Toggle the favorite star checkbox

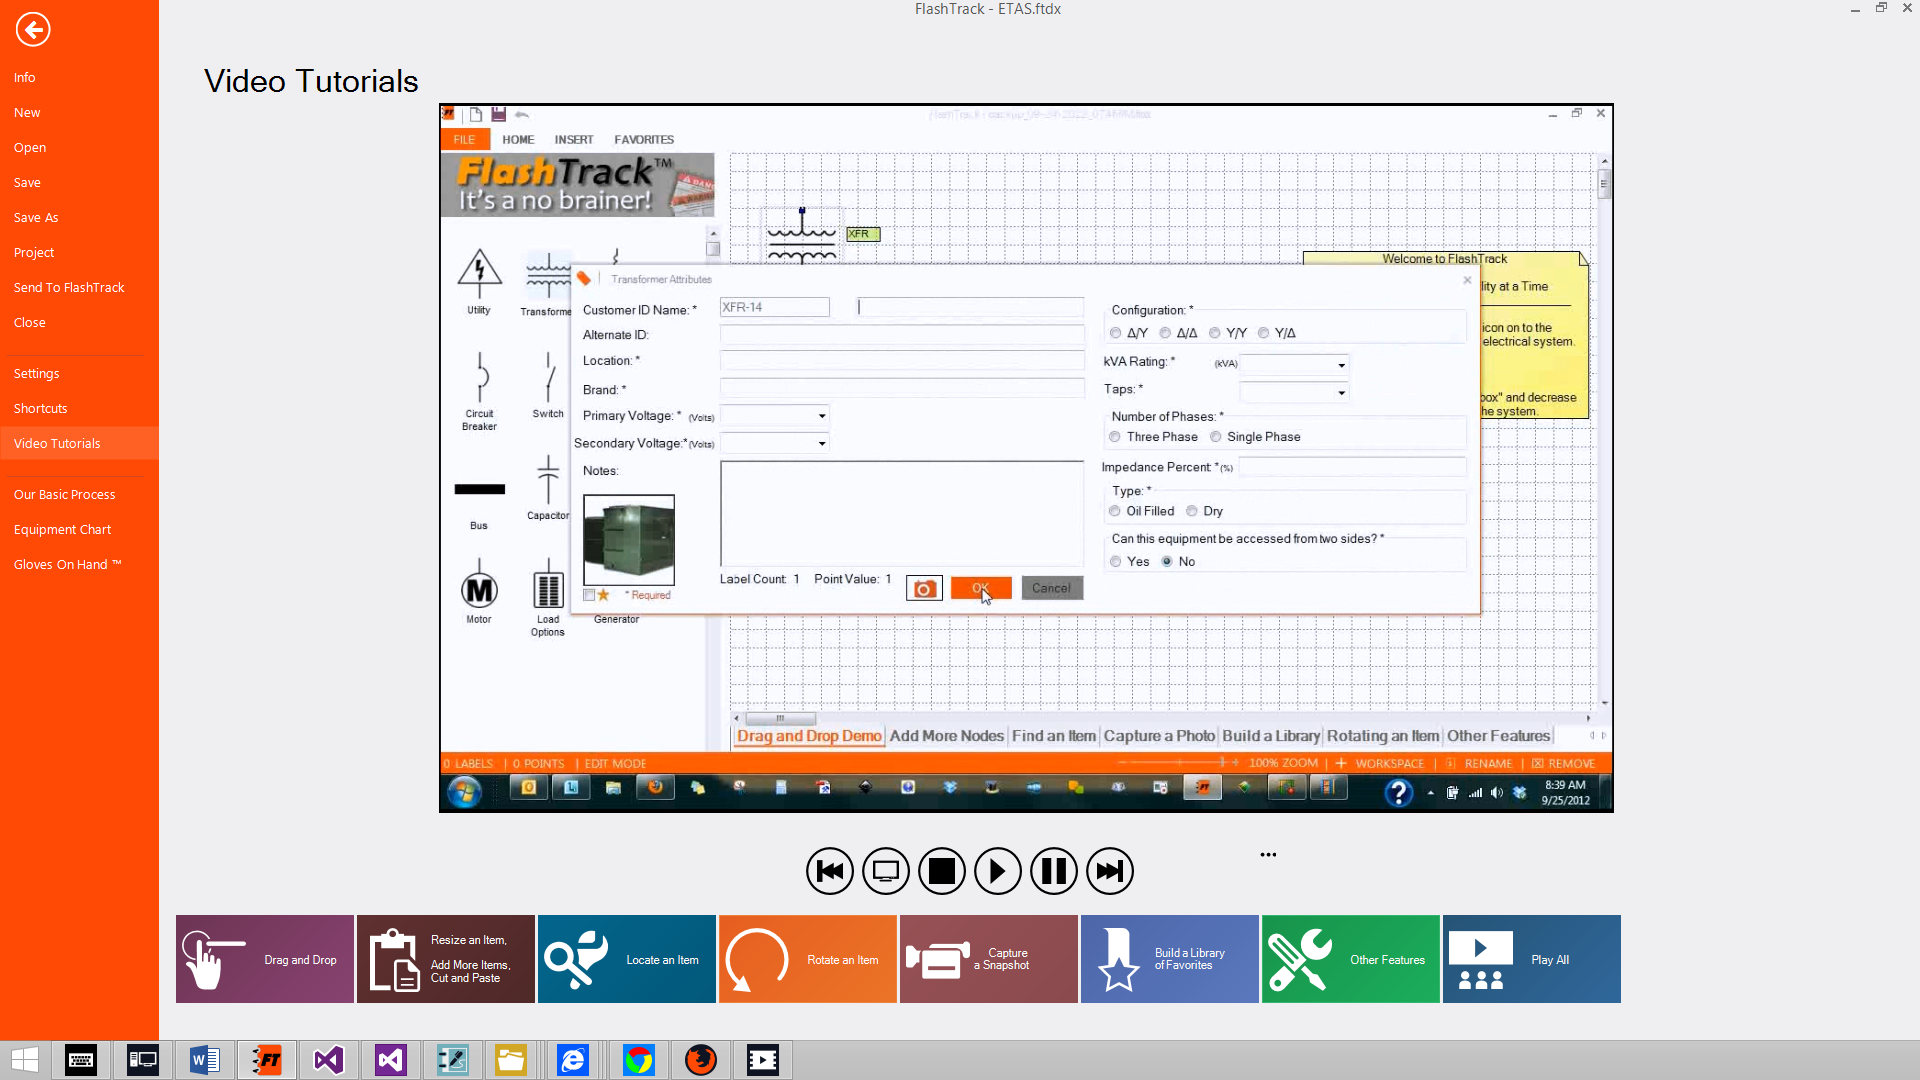tap(590, 595)
